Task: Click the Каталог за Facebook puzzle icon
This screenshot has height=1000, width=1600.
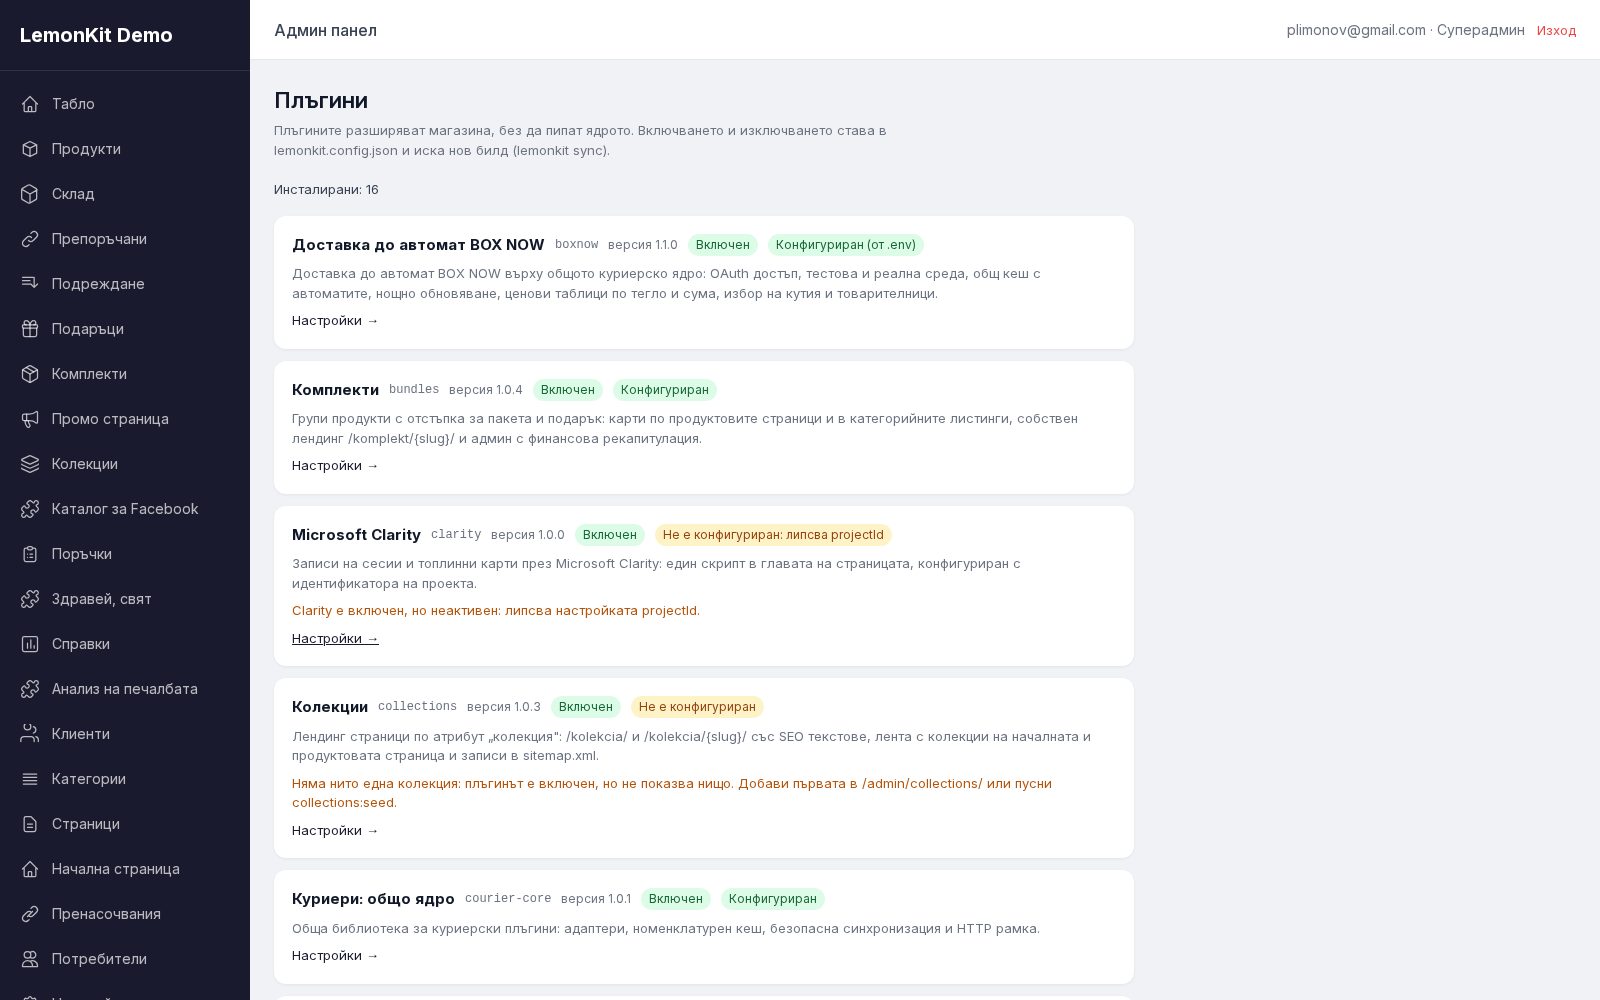Action: click(x=30, y=509)
